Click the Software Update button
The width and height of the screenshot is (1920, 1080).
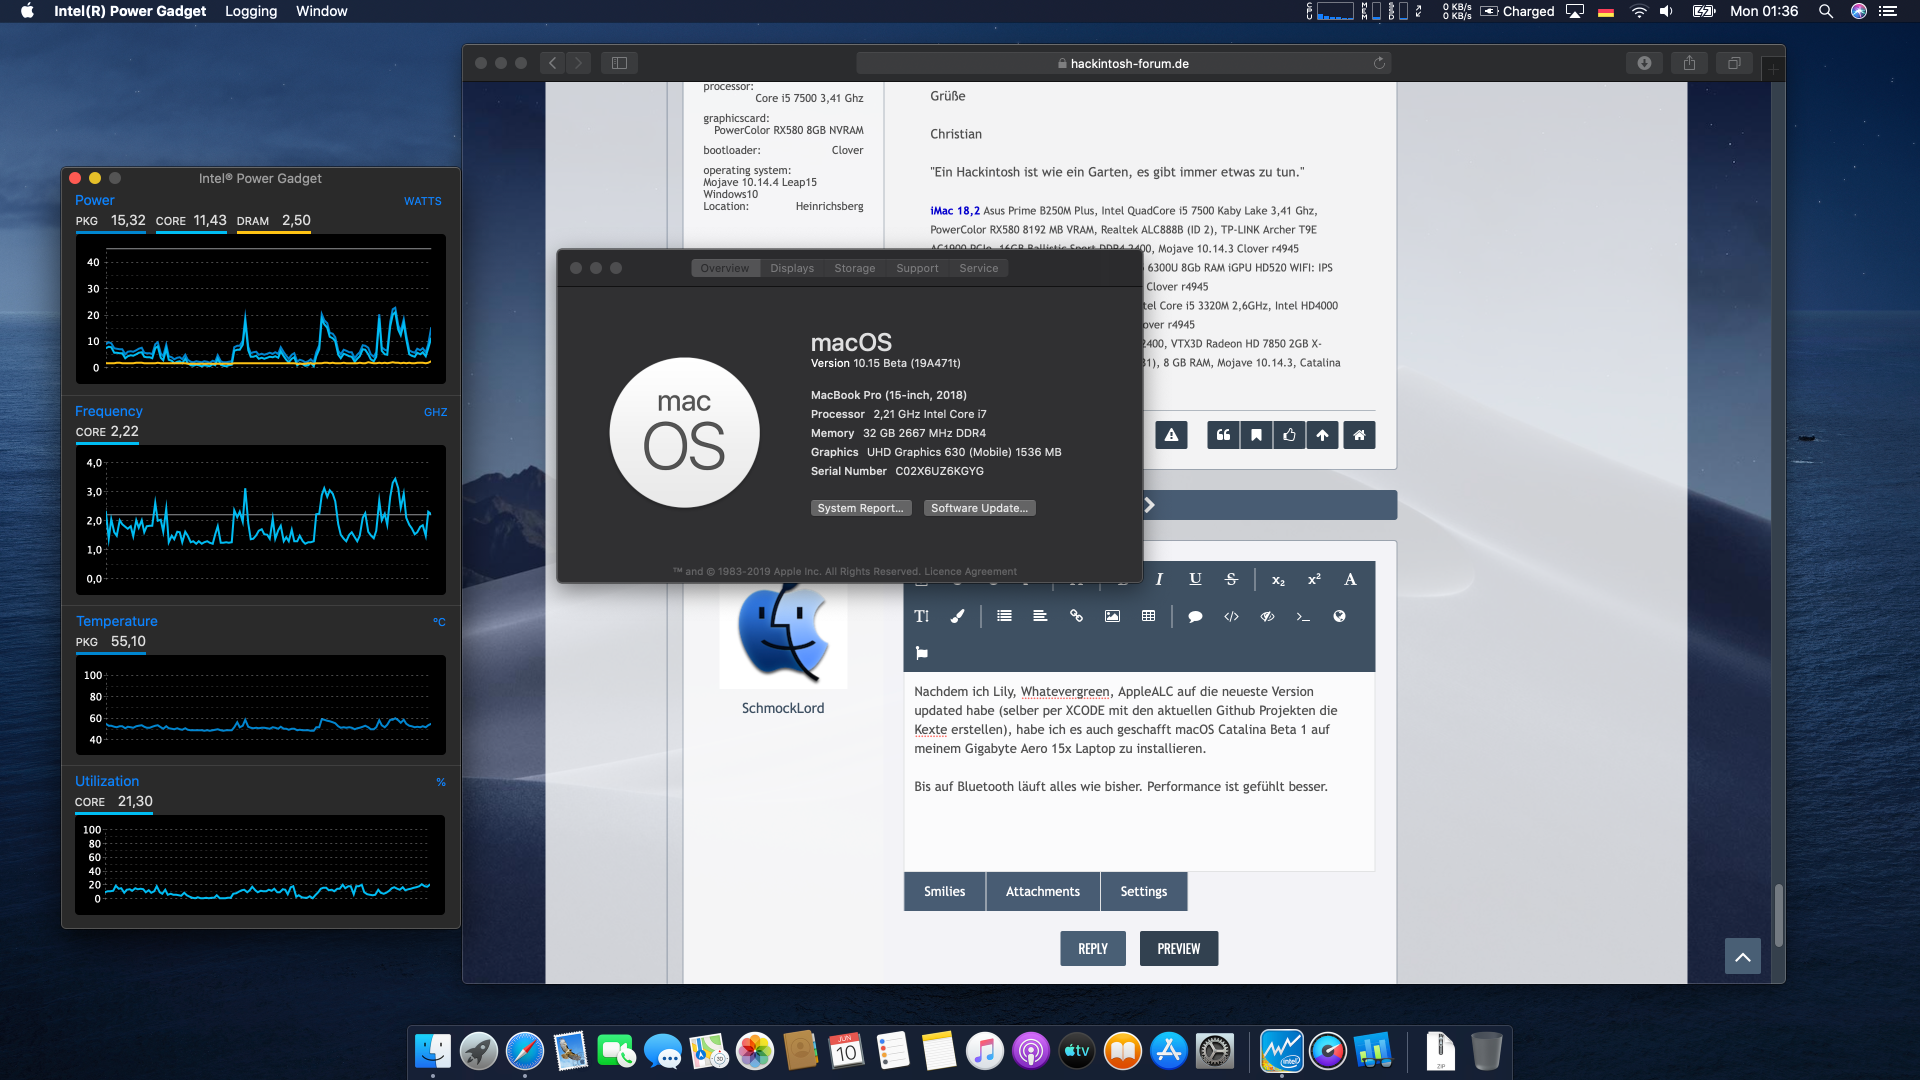click(x=979, y=508)
